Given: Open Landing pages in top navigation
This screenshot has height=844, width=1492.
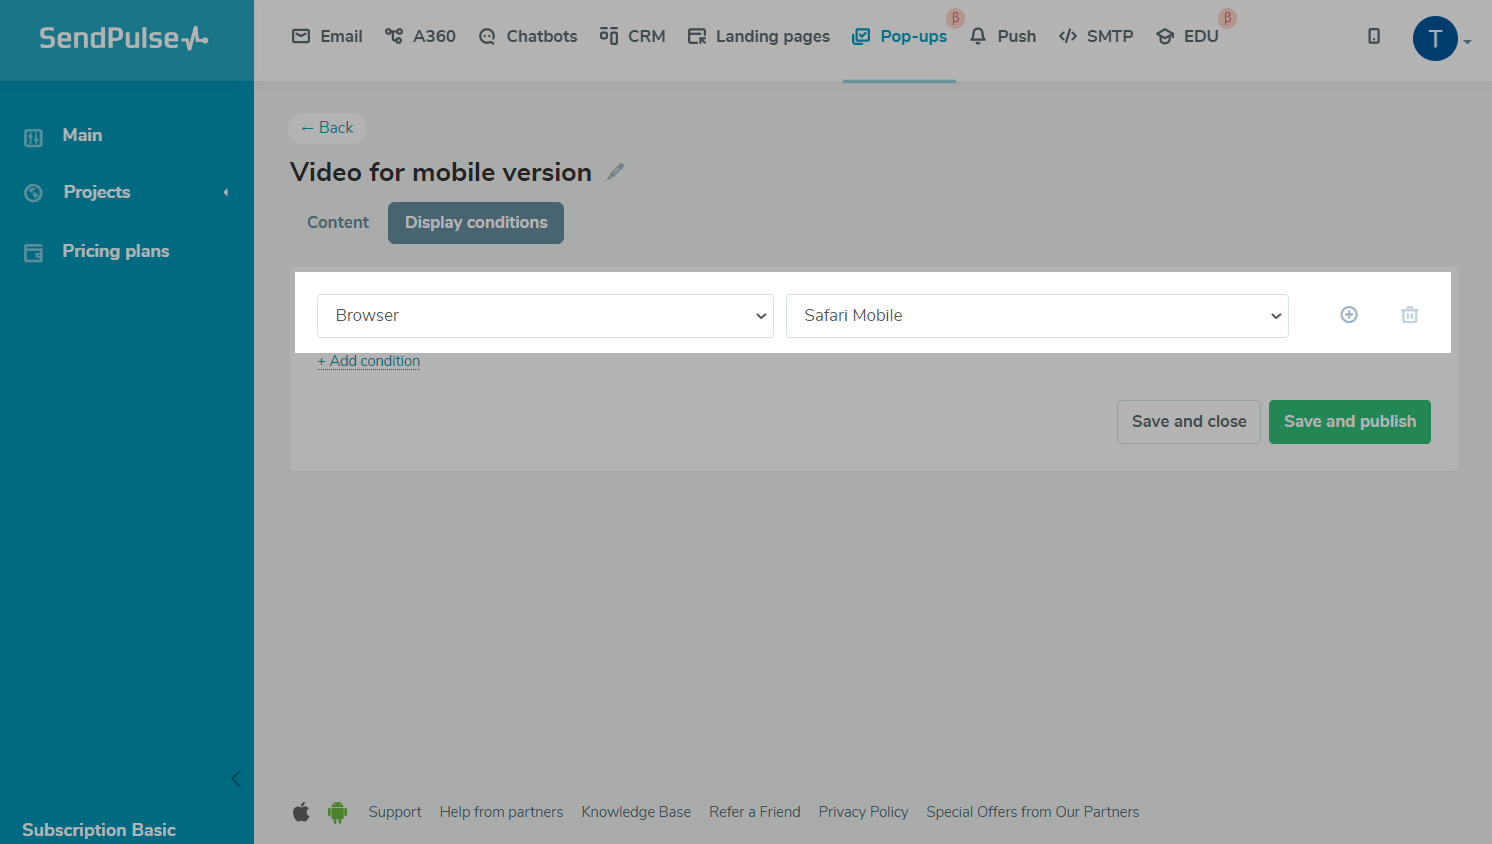Looking at the screenshot, I should pyautogui.click(x=759, y=36).
